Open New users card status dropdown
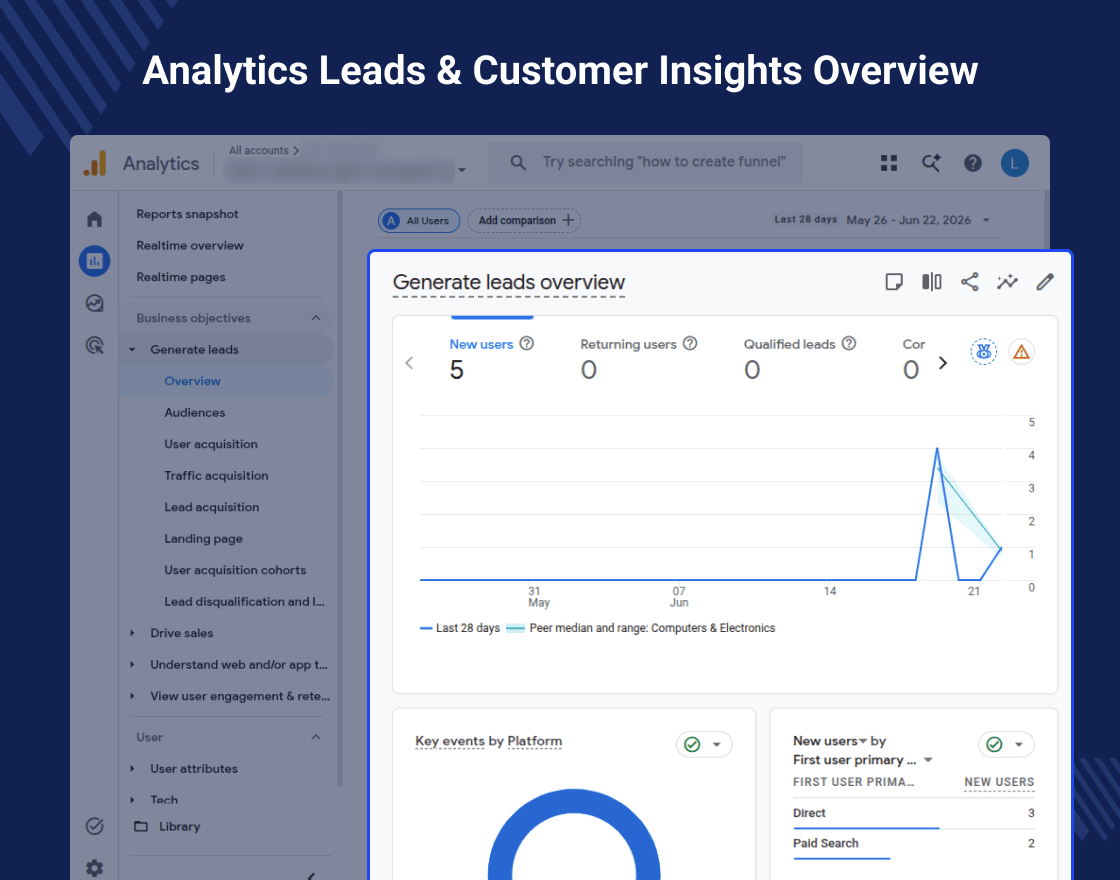 pyautogui.click(x=1006, y=744)
